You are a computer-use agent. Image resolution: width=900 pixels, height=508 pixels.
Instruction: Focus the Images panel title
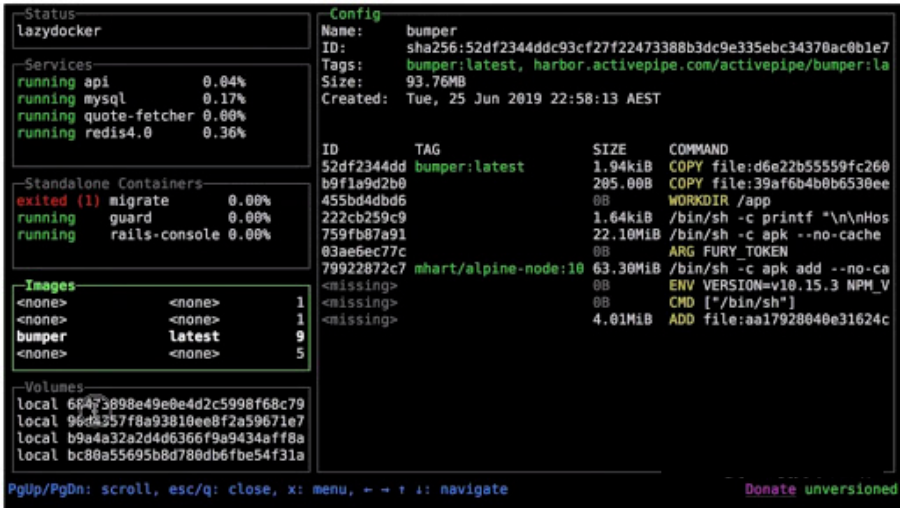tap(51, 285)
